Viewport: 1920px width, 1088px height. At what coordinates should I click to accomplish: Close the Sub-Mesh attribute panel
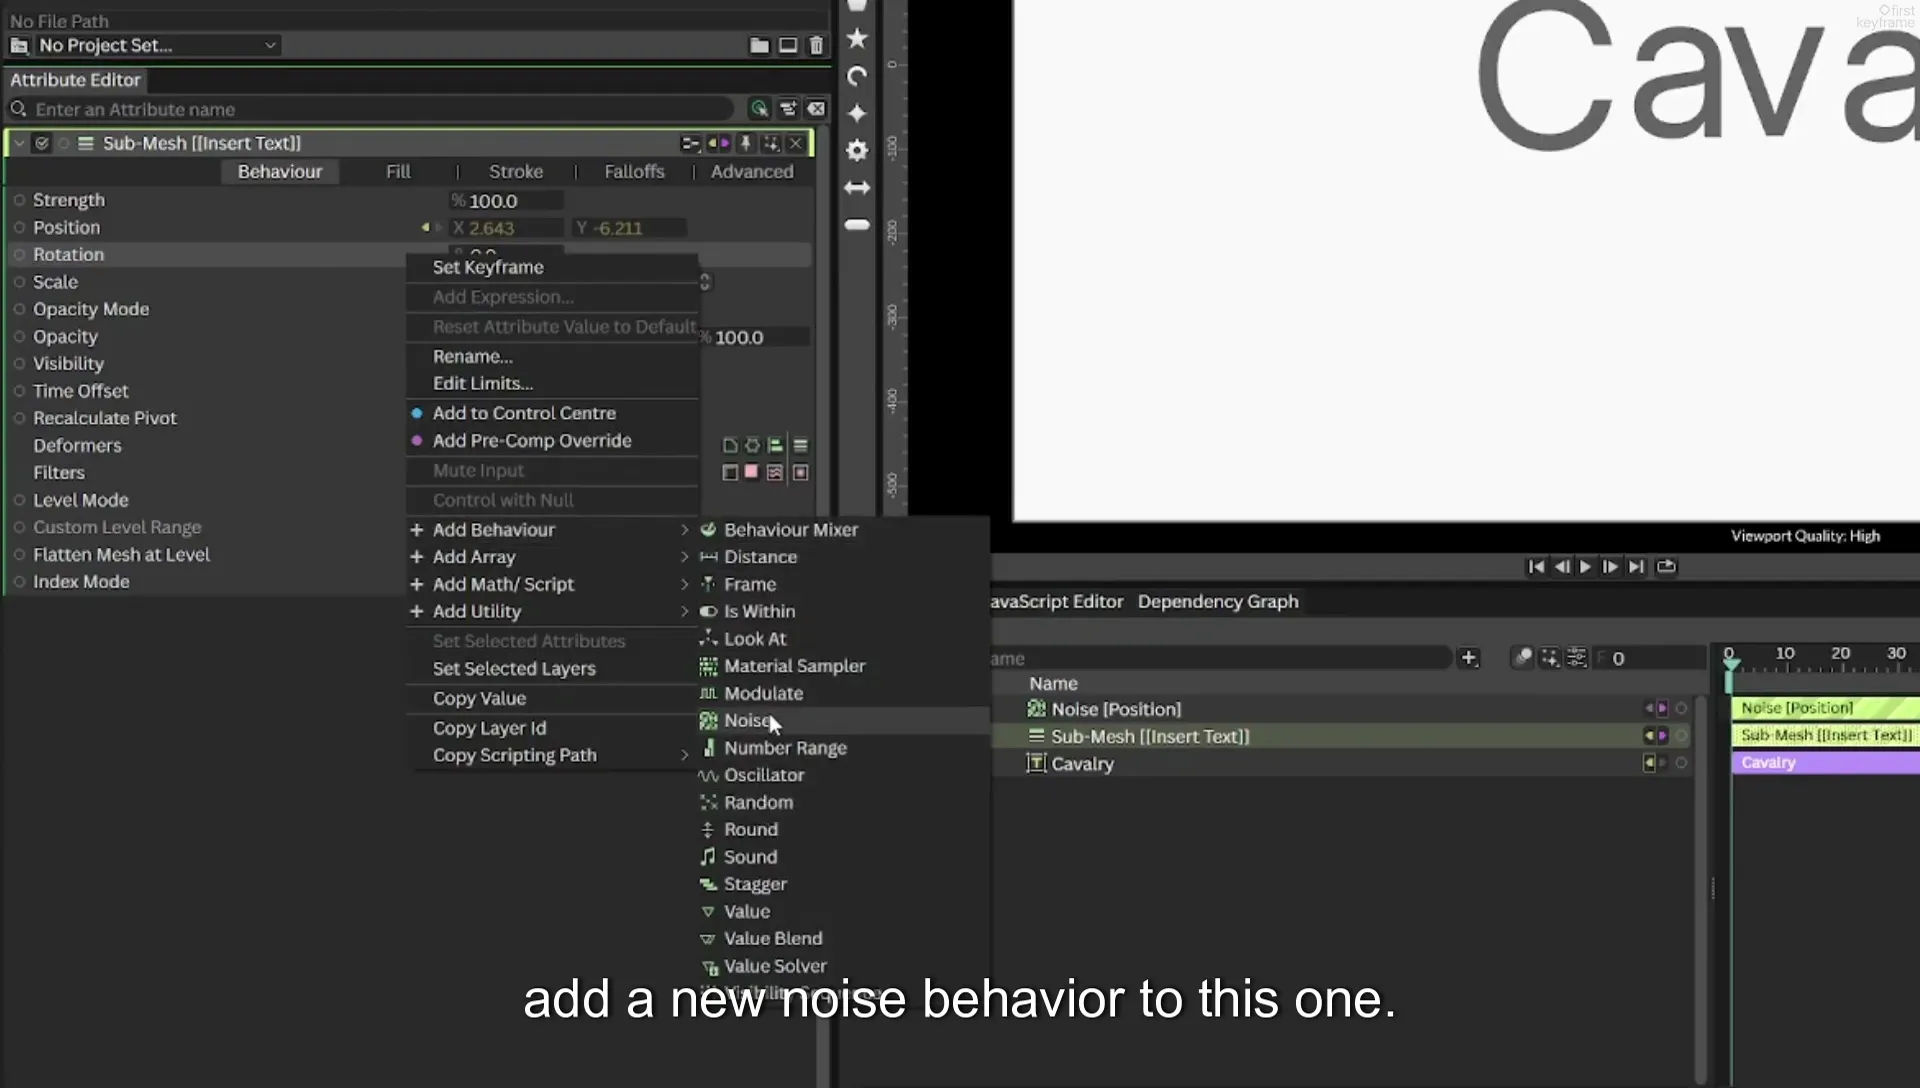pyautogui.click(x=796, y=143)
